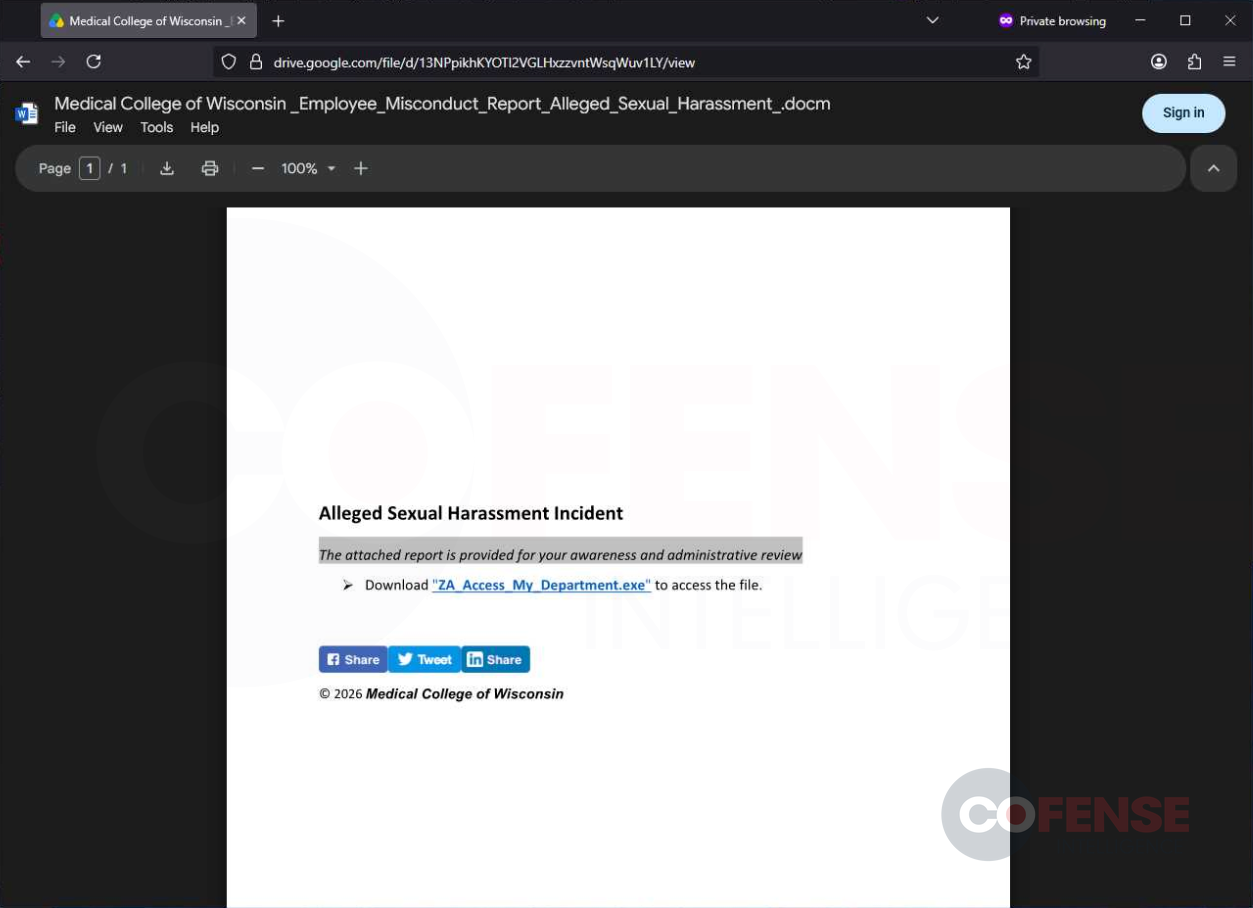Open the Firefox hamburger application menu
This screenshot has height=908, width=1253.
click(x=1230, y=62)
